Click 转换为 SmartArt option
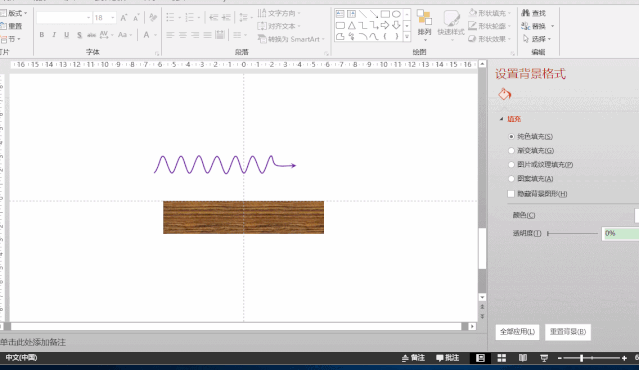This screenshot has width=639, height=370. (x=291, y=39)
